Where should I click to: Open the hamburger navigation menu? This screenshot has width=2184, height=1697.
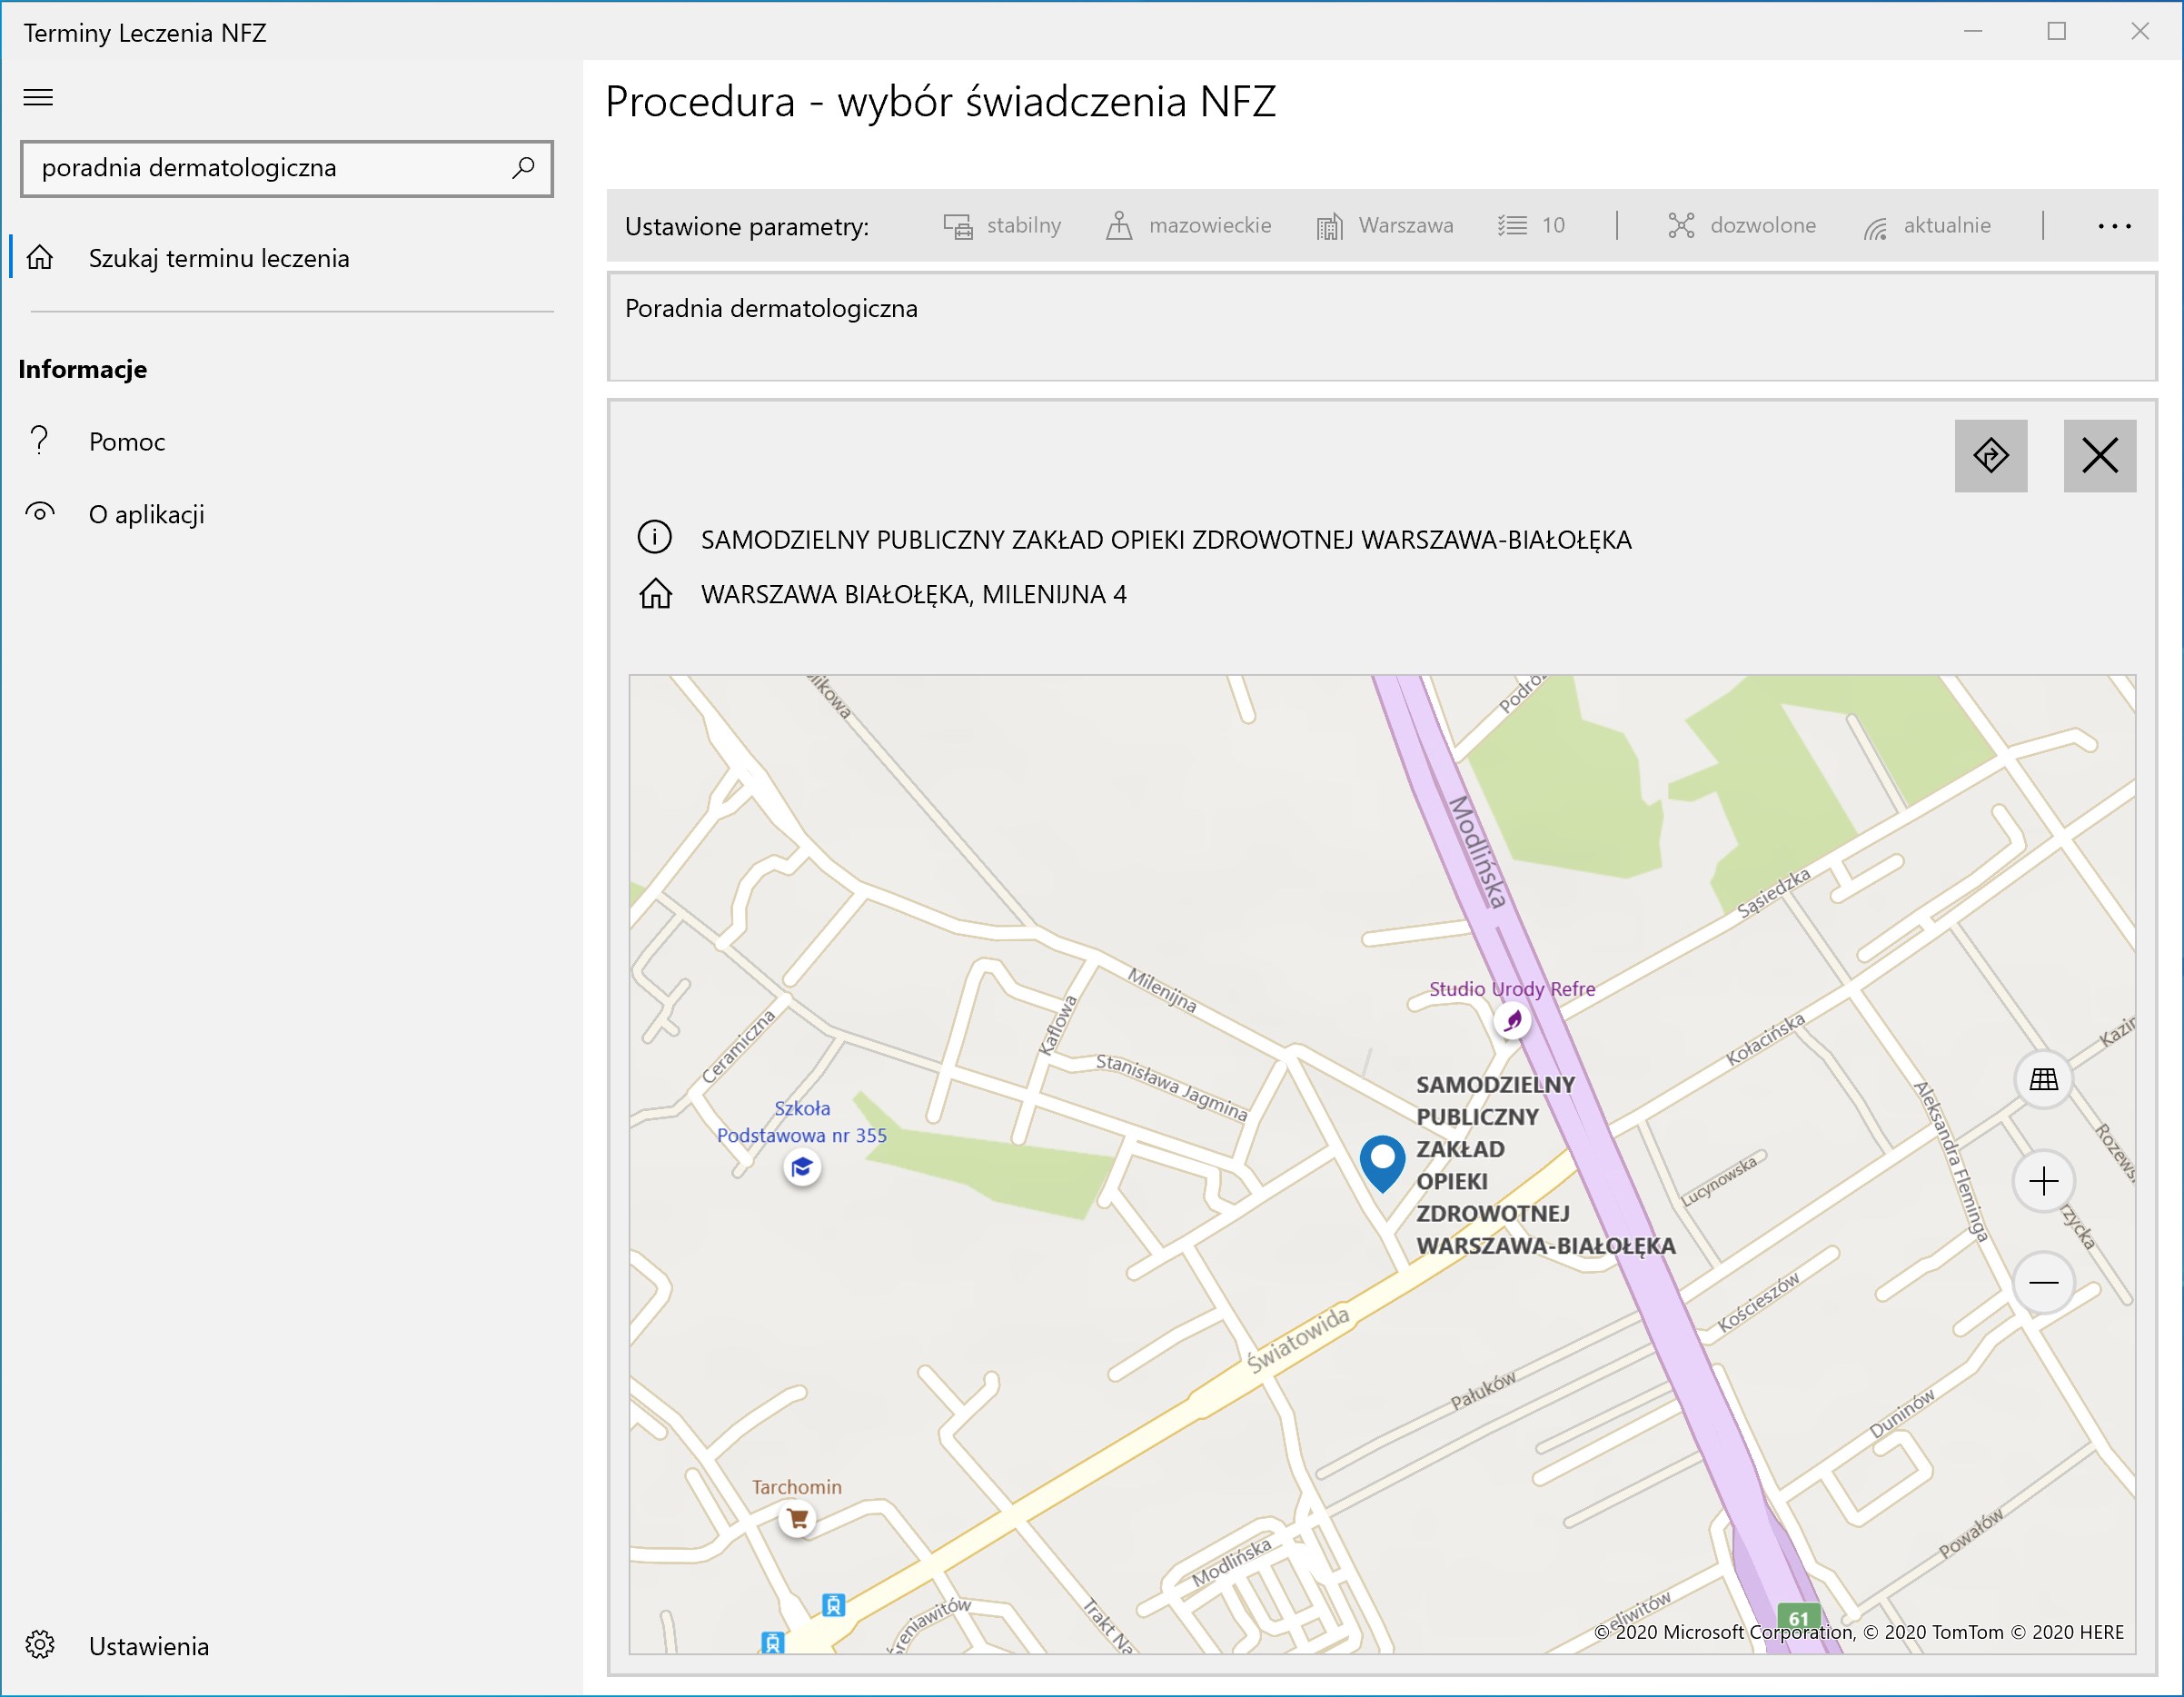(38, 97)
